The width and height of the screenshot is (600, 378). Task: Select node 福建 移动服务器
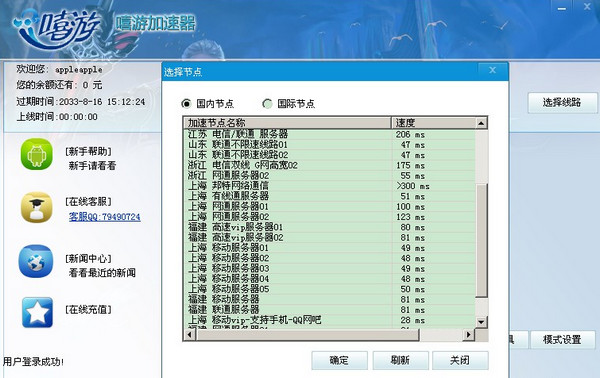(330, 300)
